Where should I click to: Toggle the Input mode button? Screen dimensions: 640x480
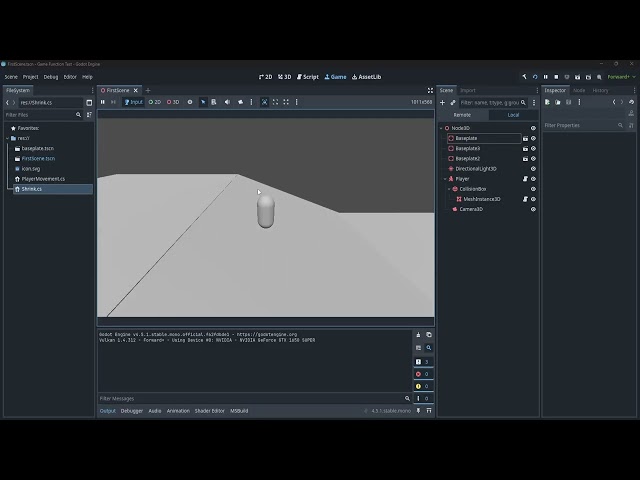pos(133,102)
